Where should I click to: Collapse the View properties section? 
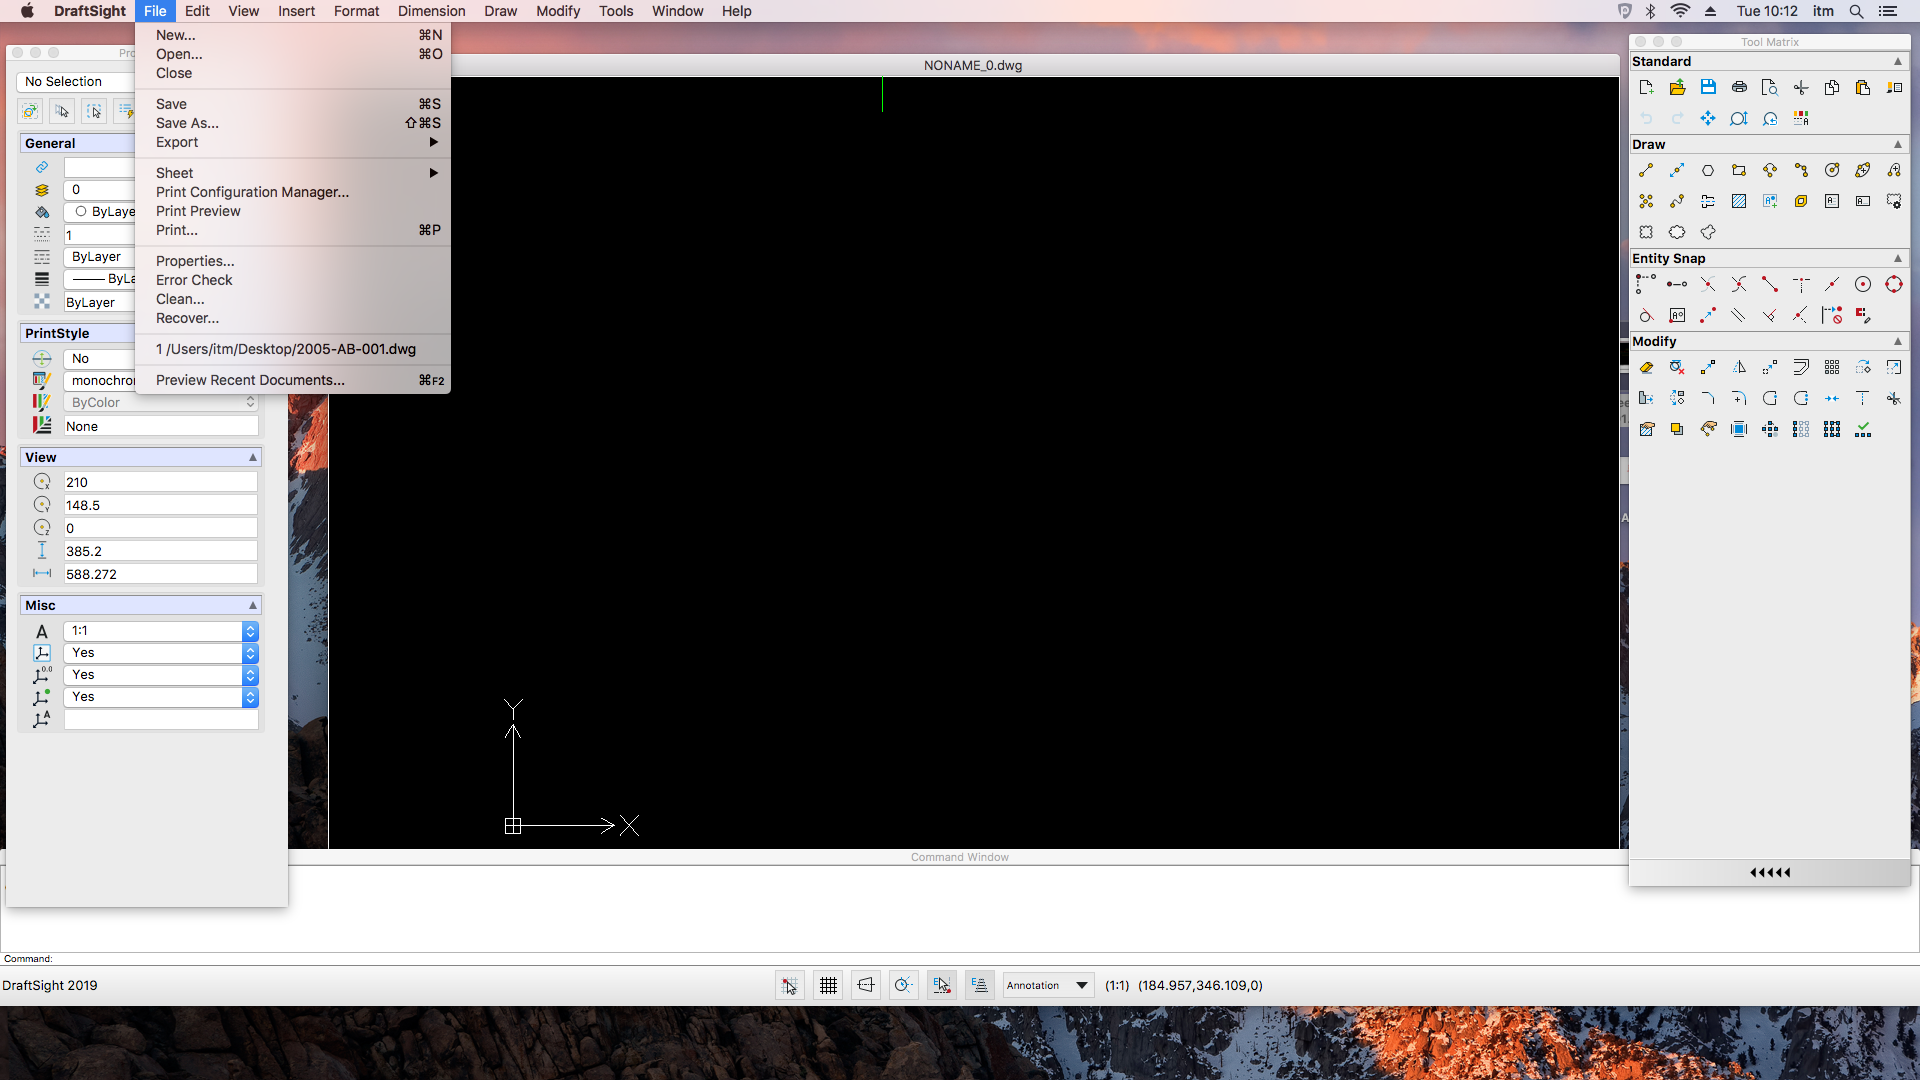(253, 457)
